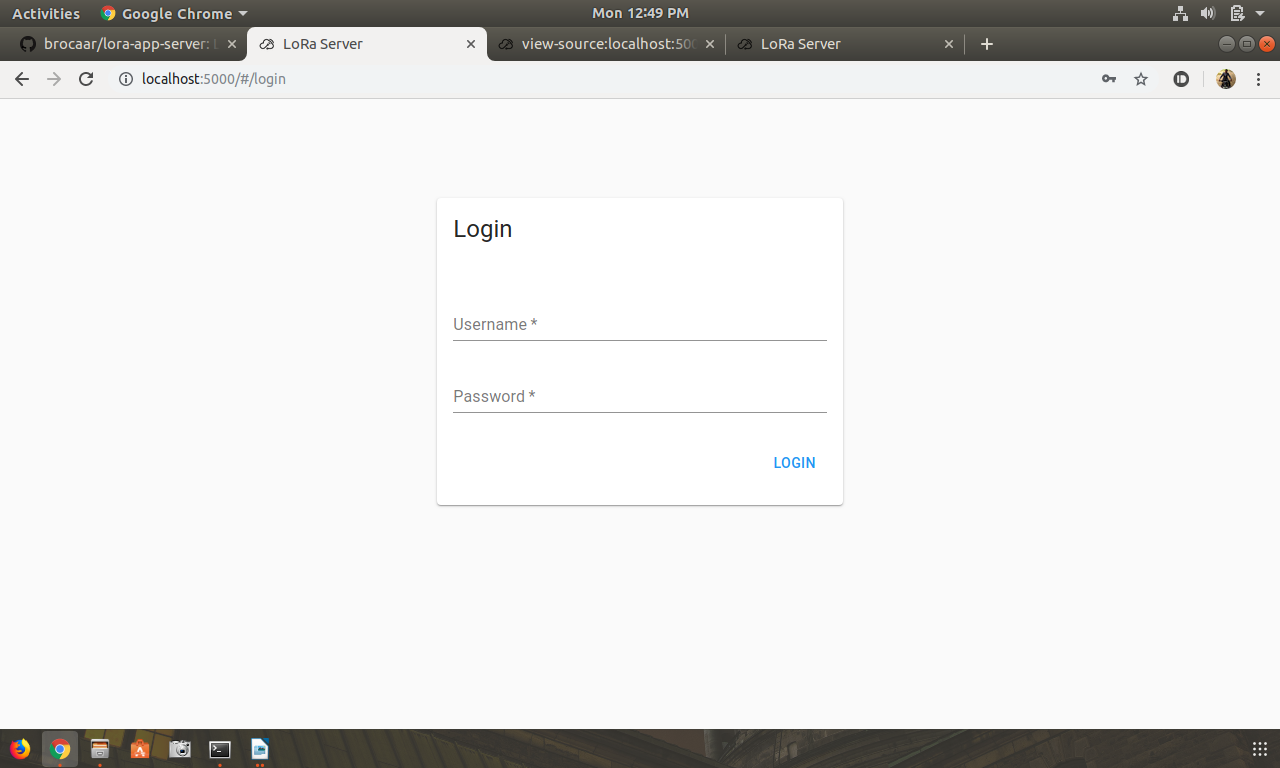
Task: Close the view-source:localhost tab
Action: coord(710,44)
